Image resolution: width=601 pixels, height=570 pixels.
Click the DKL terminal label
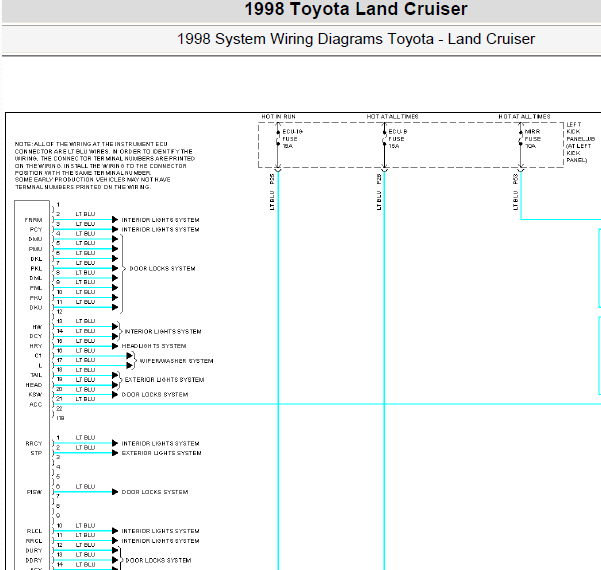click(x=36, y=259)
